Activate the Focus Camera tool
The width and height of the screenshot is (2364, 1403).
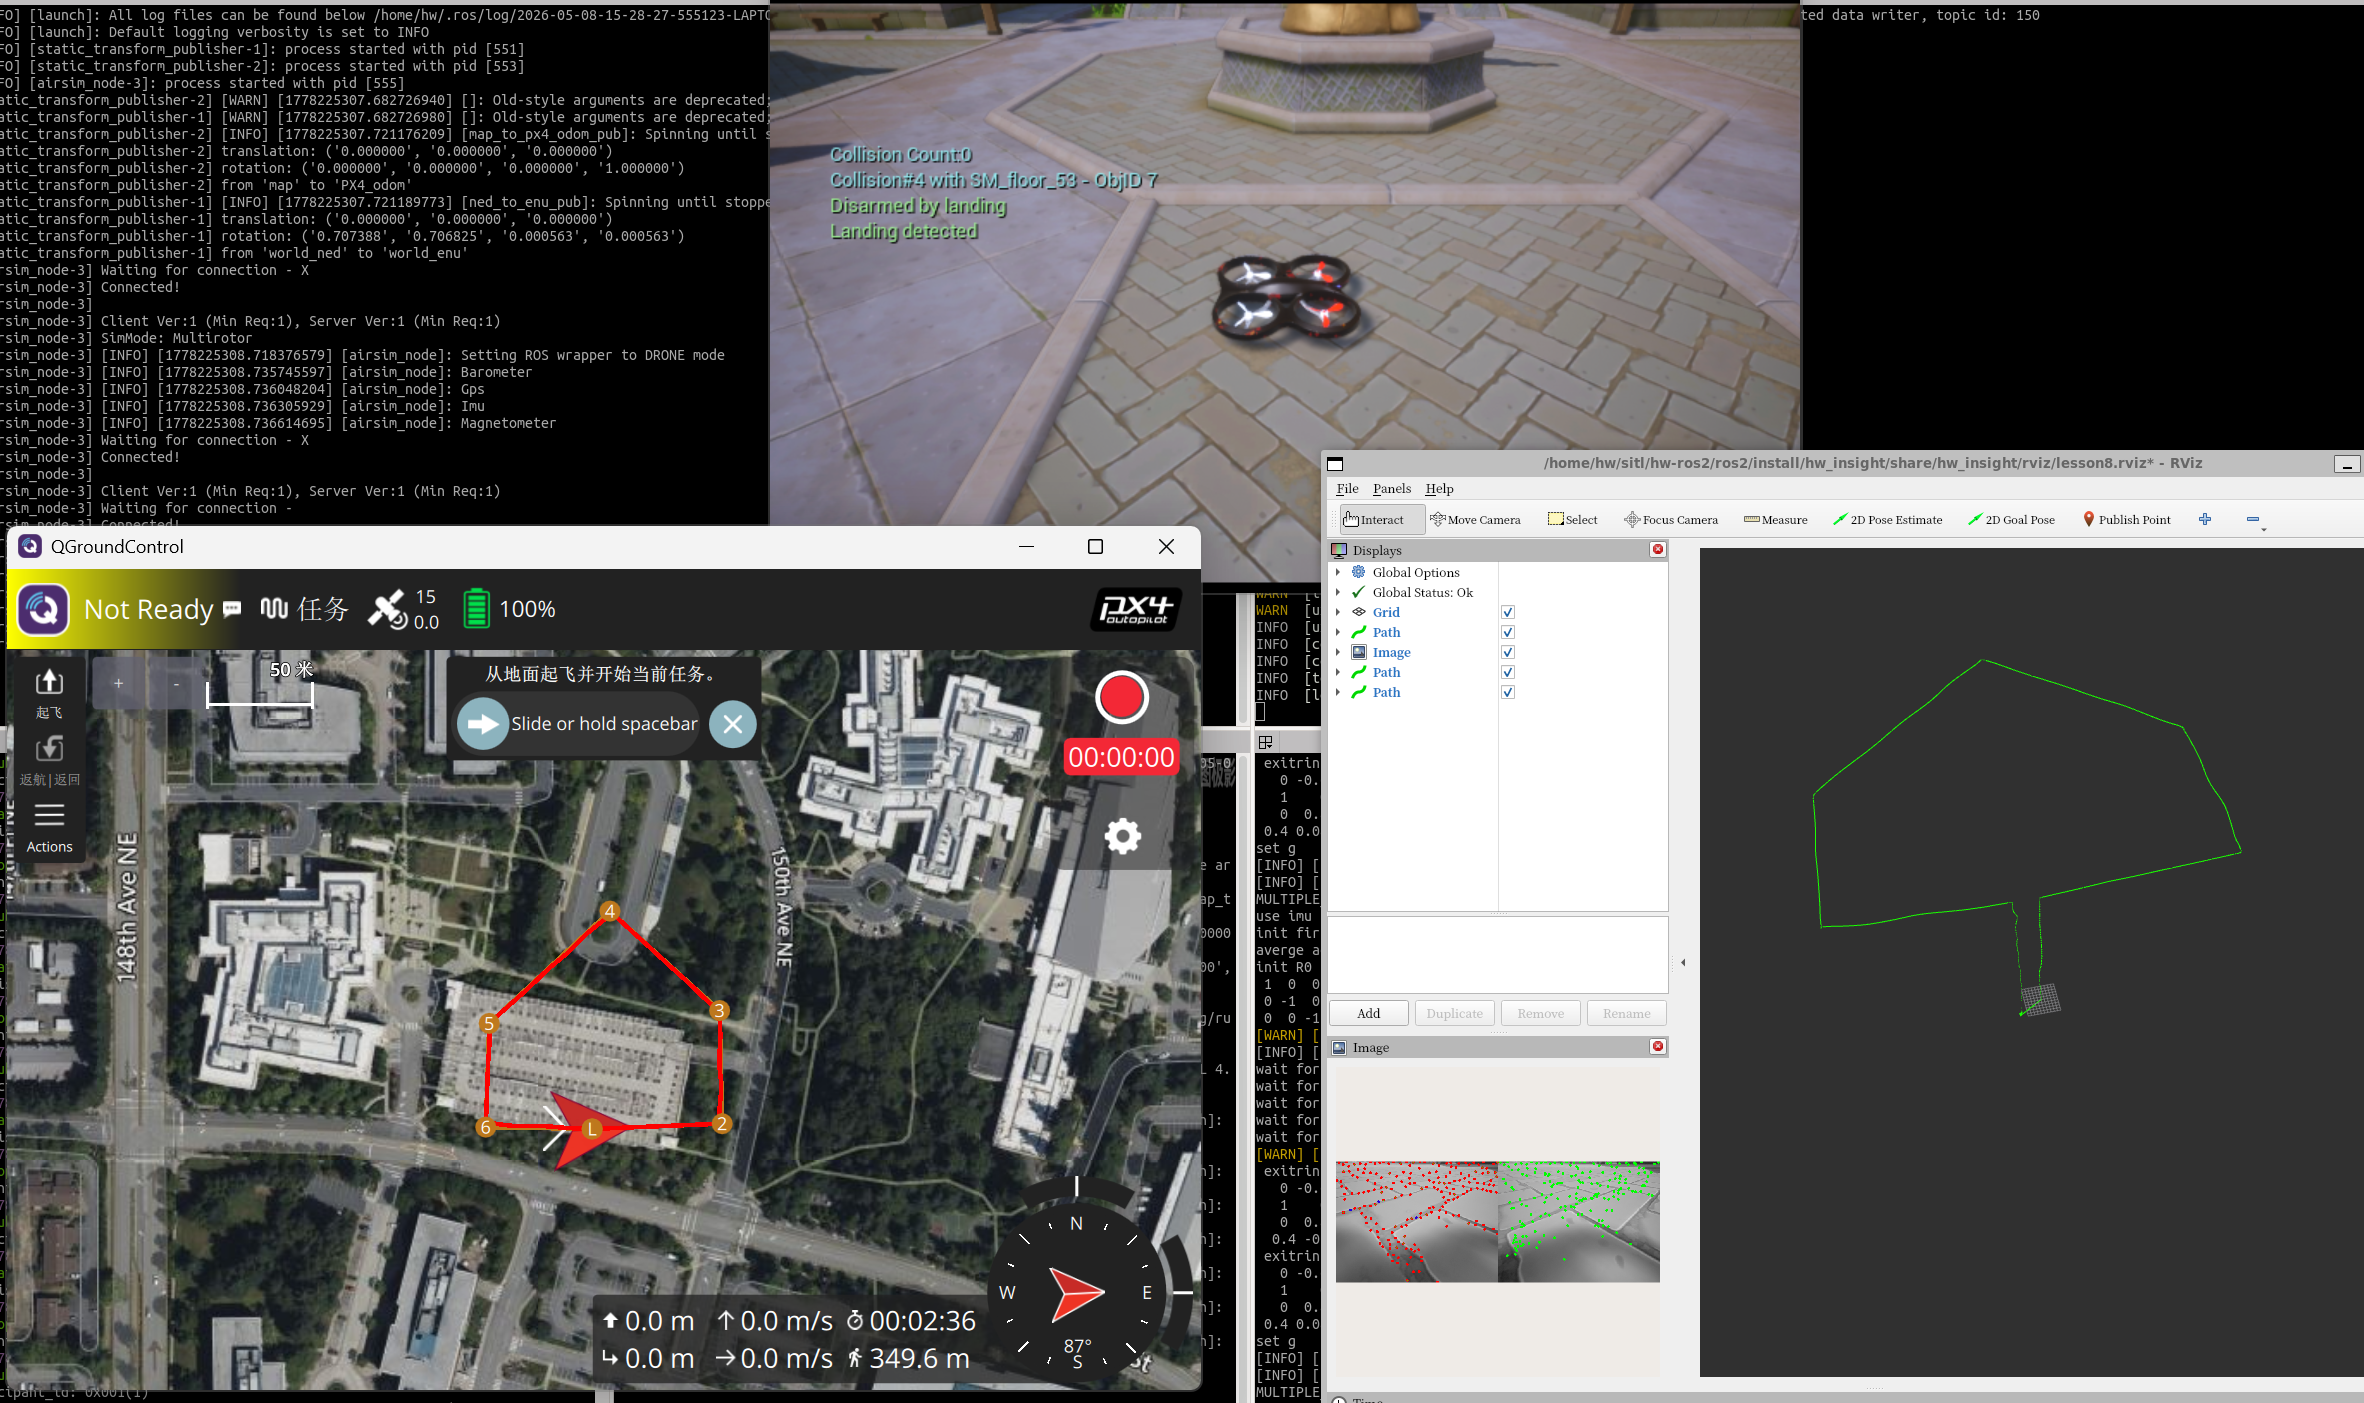pyautogui.click(x=1671, y=519)
